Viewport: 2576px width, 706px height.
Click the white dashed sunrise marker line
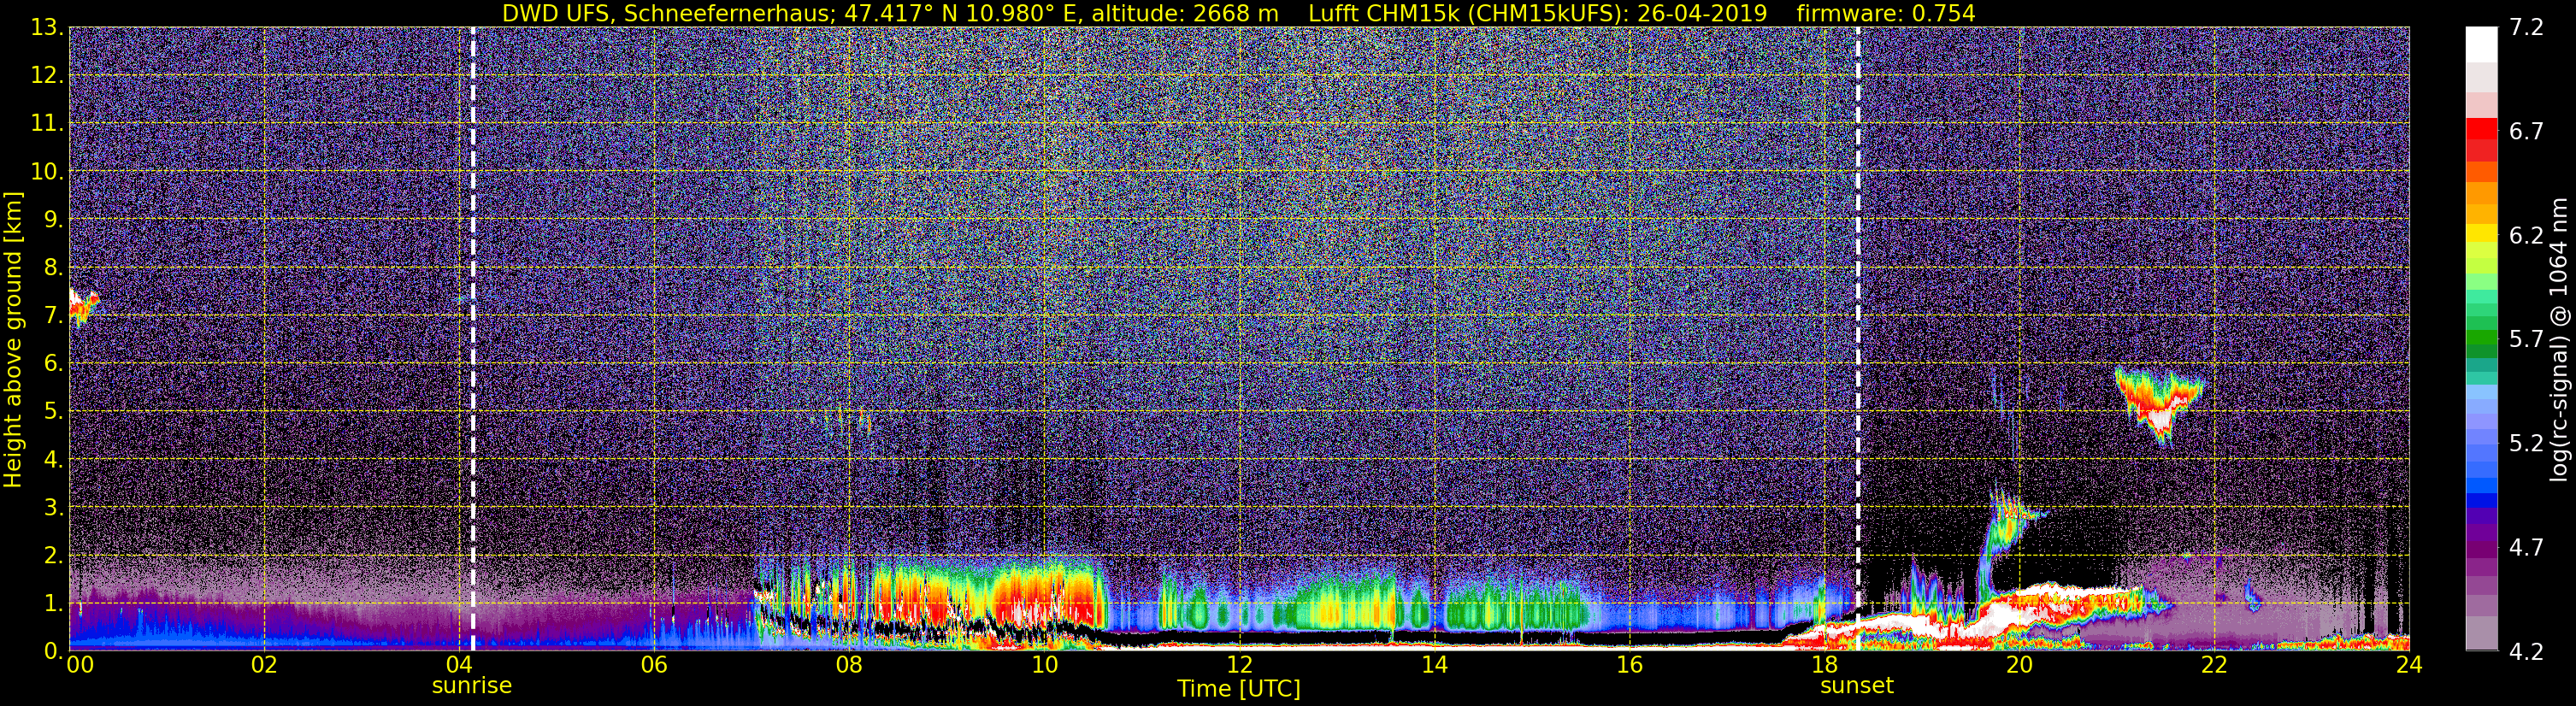[x=473, y=338]
